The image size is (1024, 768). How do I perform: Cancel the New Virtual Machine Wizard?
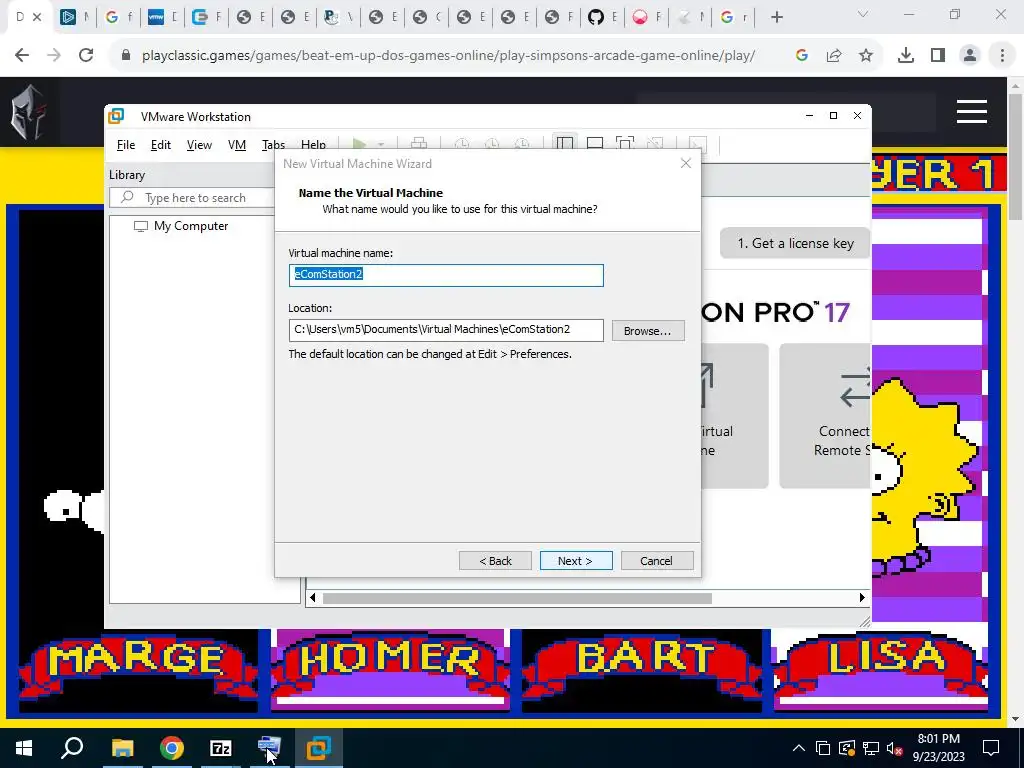pos(657,561)
